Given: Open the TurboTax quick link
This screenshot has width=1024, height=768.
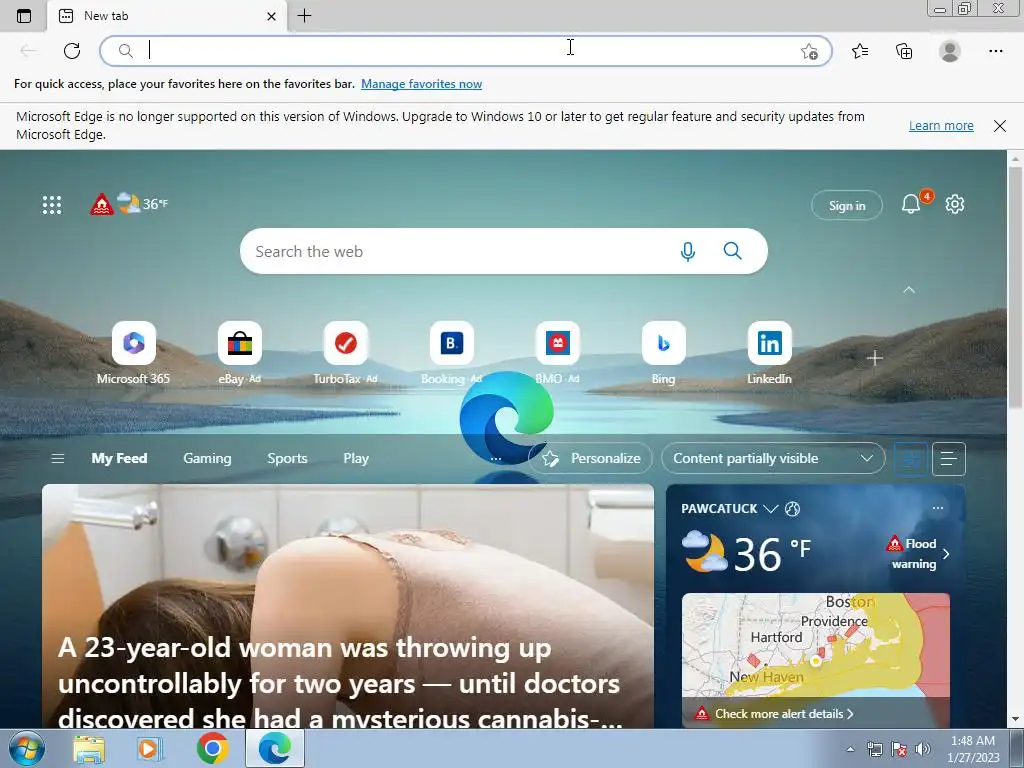Looking at the screenshot, I should [x=345, y=353].
